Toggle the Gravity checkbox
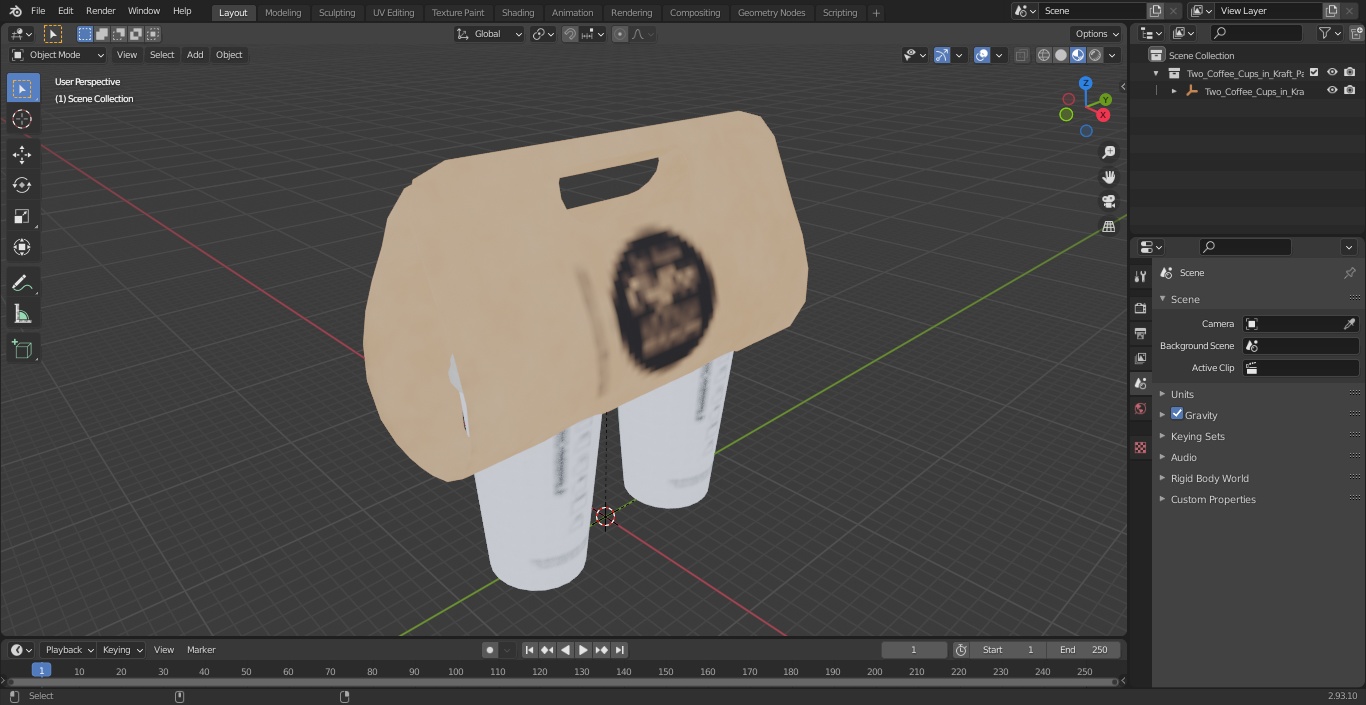Image resolution: width=1366 pixels, height=705 pixels. pyautogui.click(x=1177, y=414)
